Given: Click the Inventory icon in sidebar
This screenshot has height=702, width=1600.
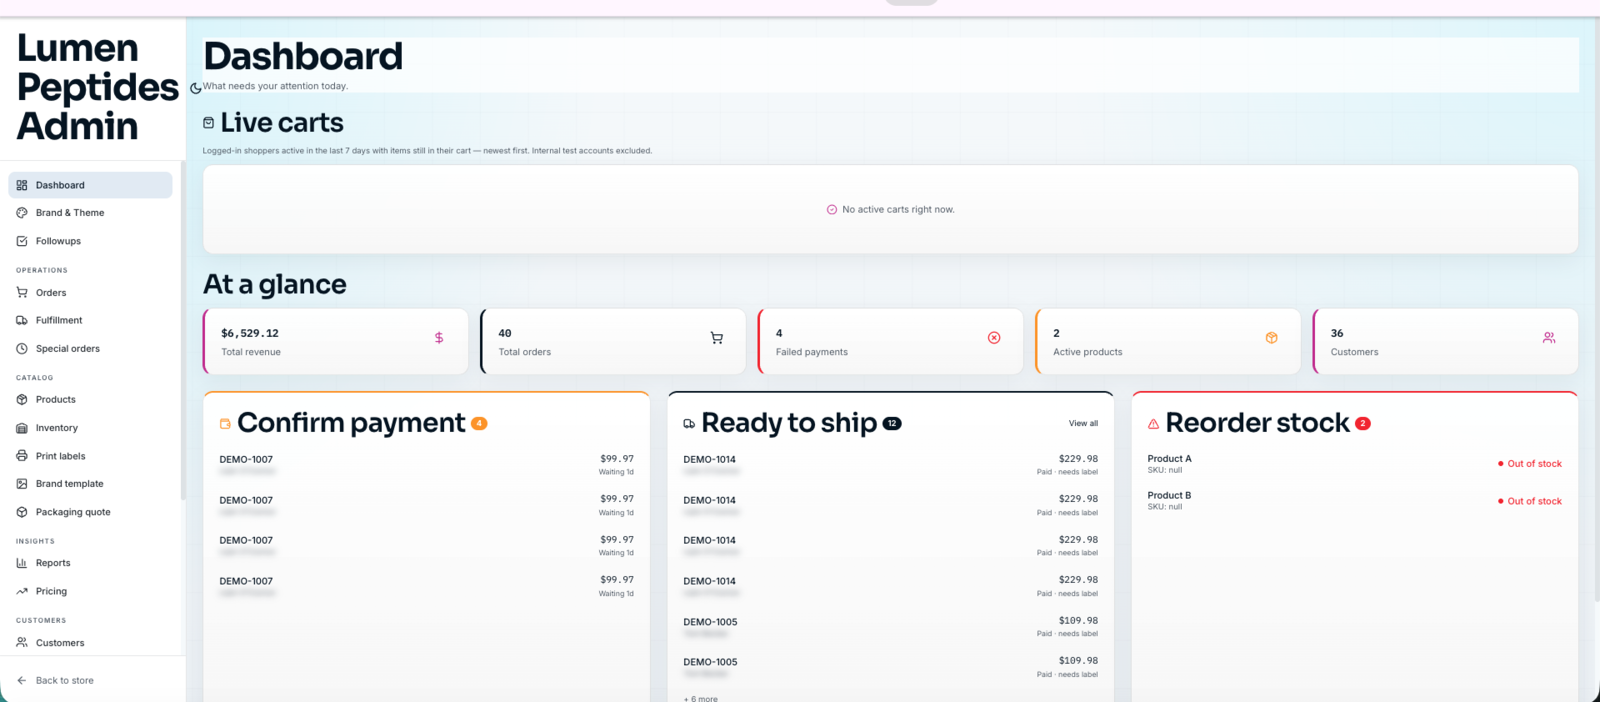Looking at the screenshot, I should 22,428.
